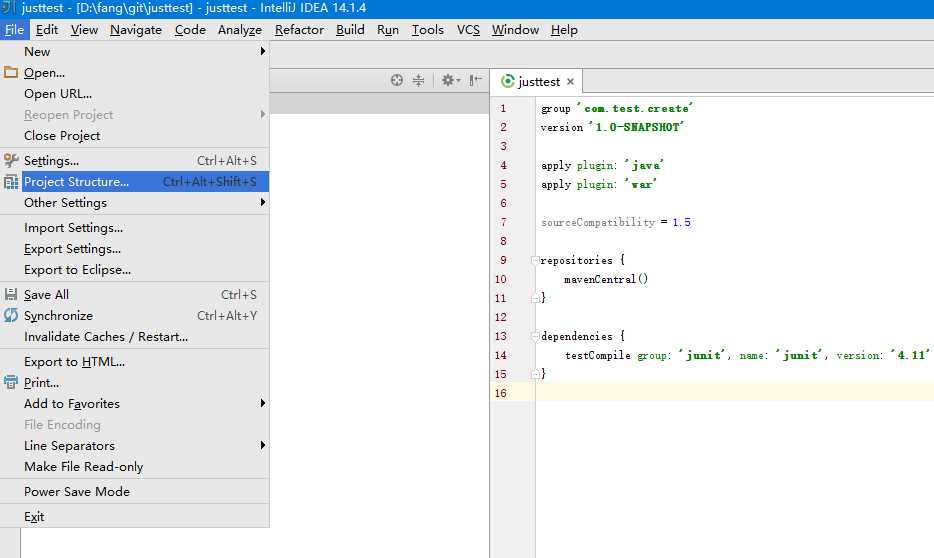This screenshot has width=934, height=558.
Task: Click line number 16 in the gutter
Action: point(500,393)
